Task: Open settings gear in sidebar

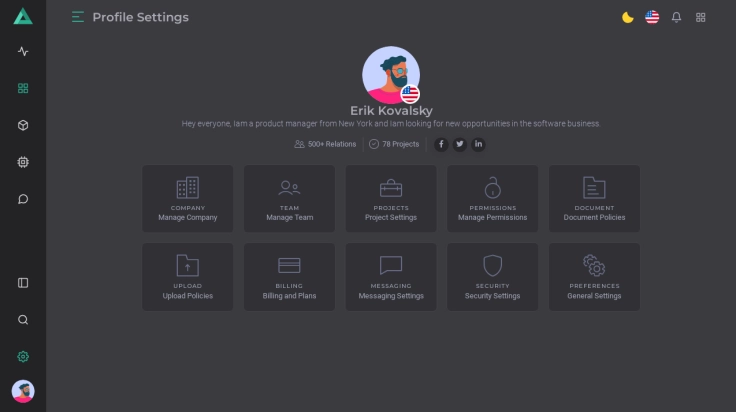Action: pos(23,356)
